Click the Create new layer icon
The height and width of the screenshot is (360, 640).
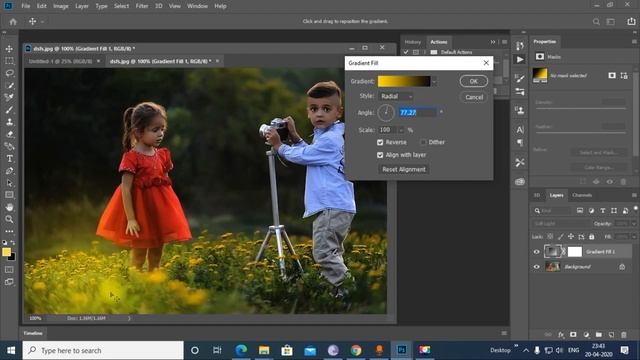coord(611,335)
